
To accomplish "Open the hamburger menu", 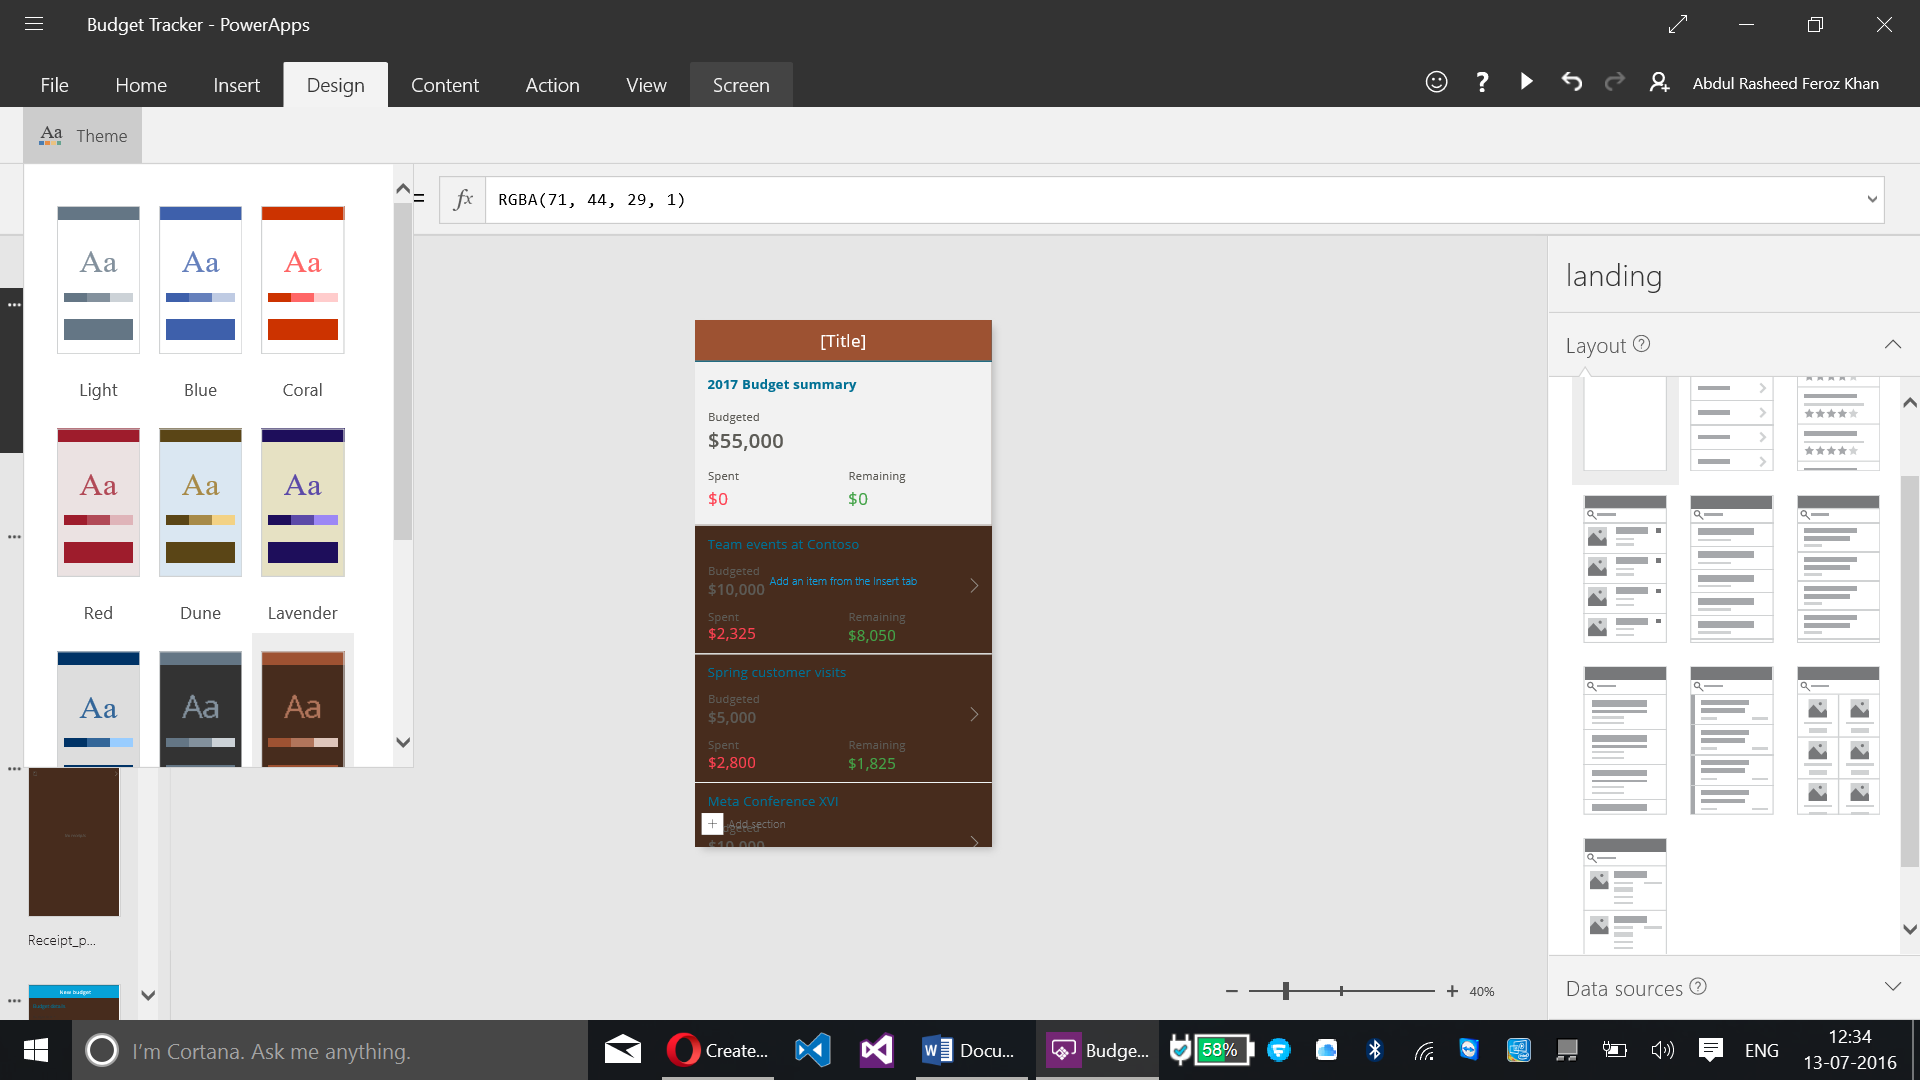I will coord(34,24).
